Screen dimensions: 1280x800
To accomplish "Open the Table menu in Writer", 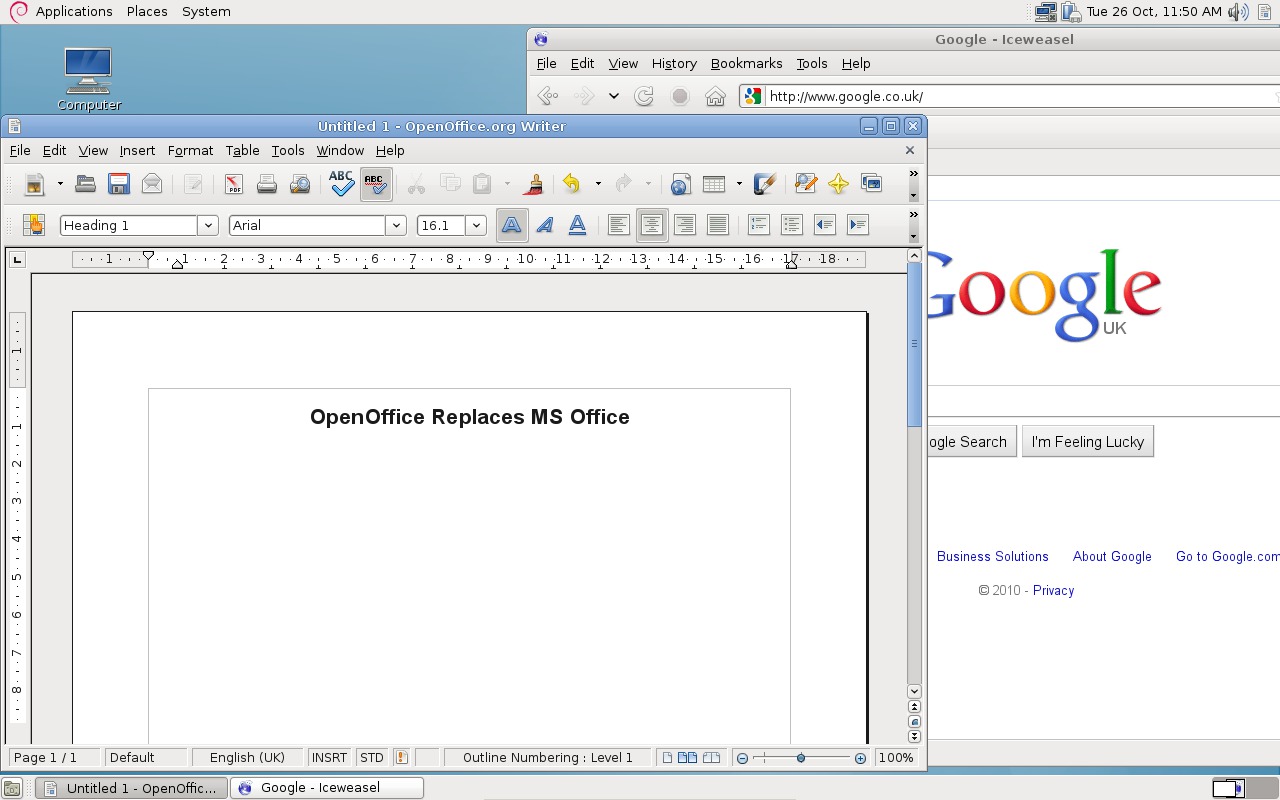I will click(x=242, y=150).
